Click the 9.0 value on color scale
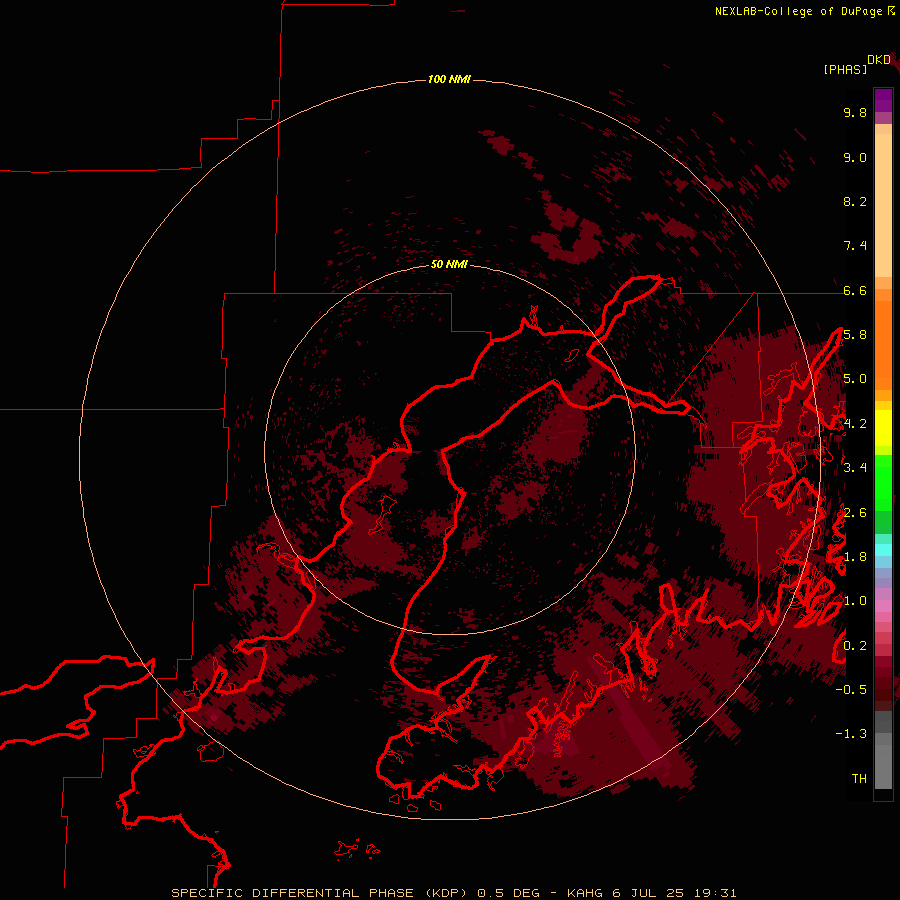The image size is (900, 900). tap(855, 157)
